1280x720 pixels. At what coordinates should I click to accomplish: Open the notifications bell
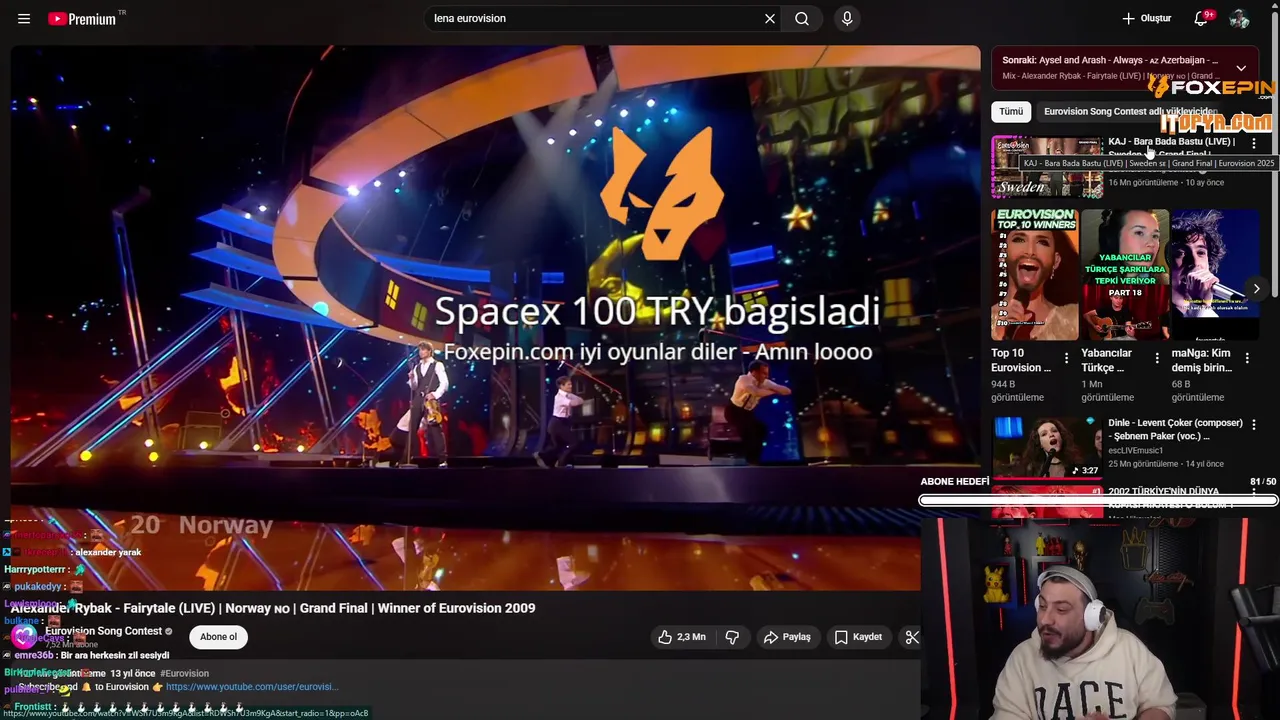(x=1203, y=19)
